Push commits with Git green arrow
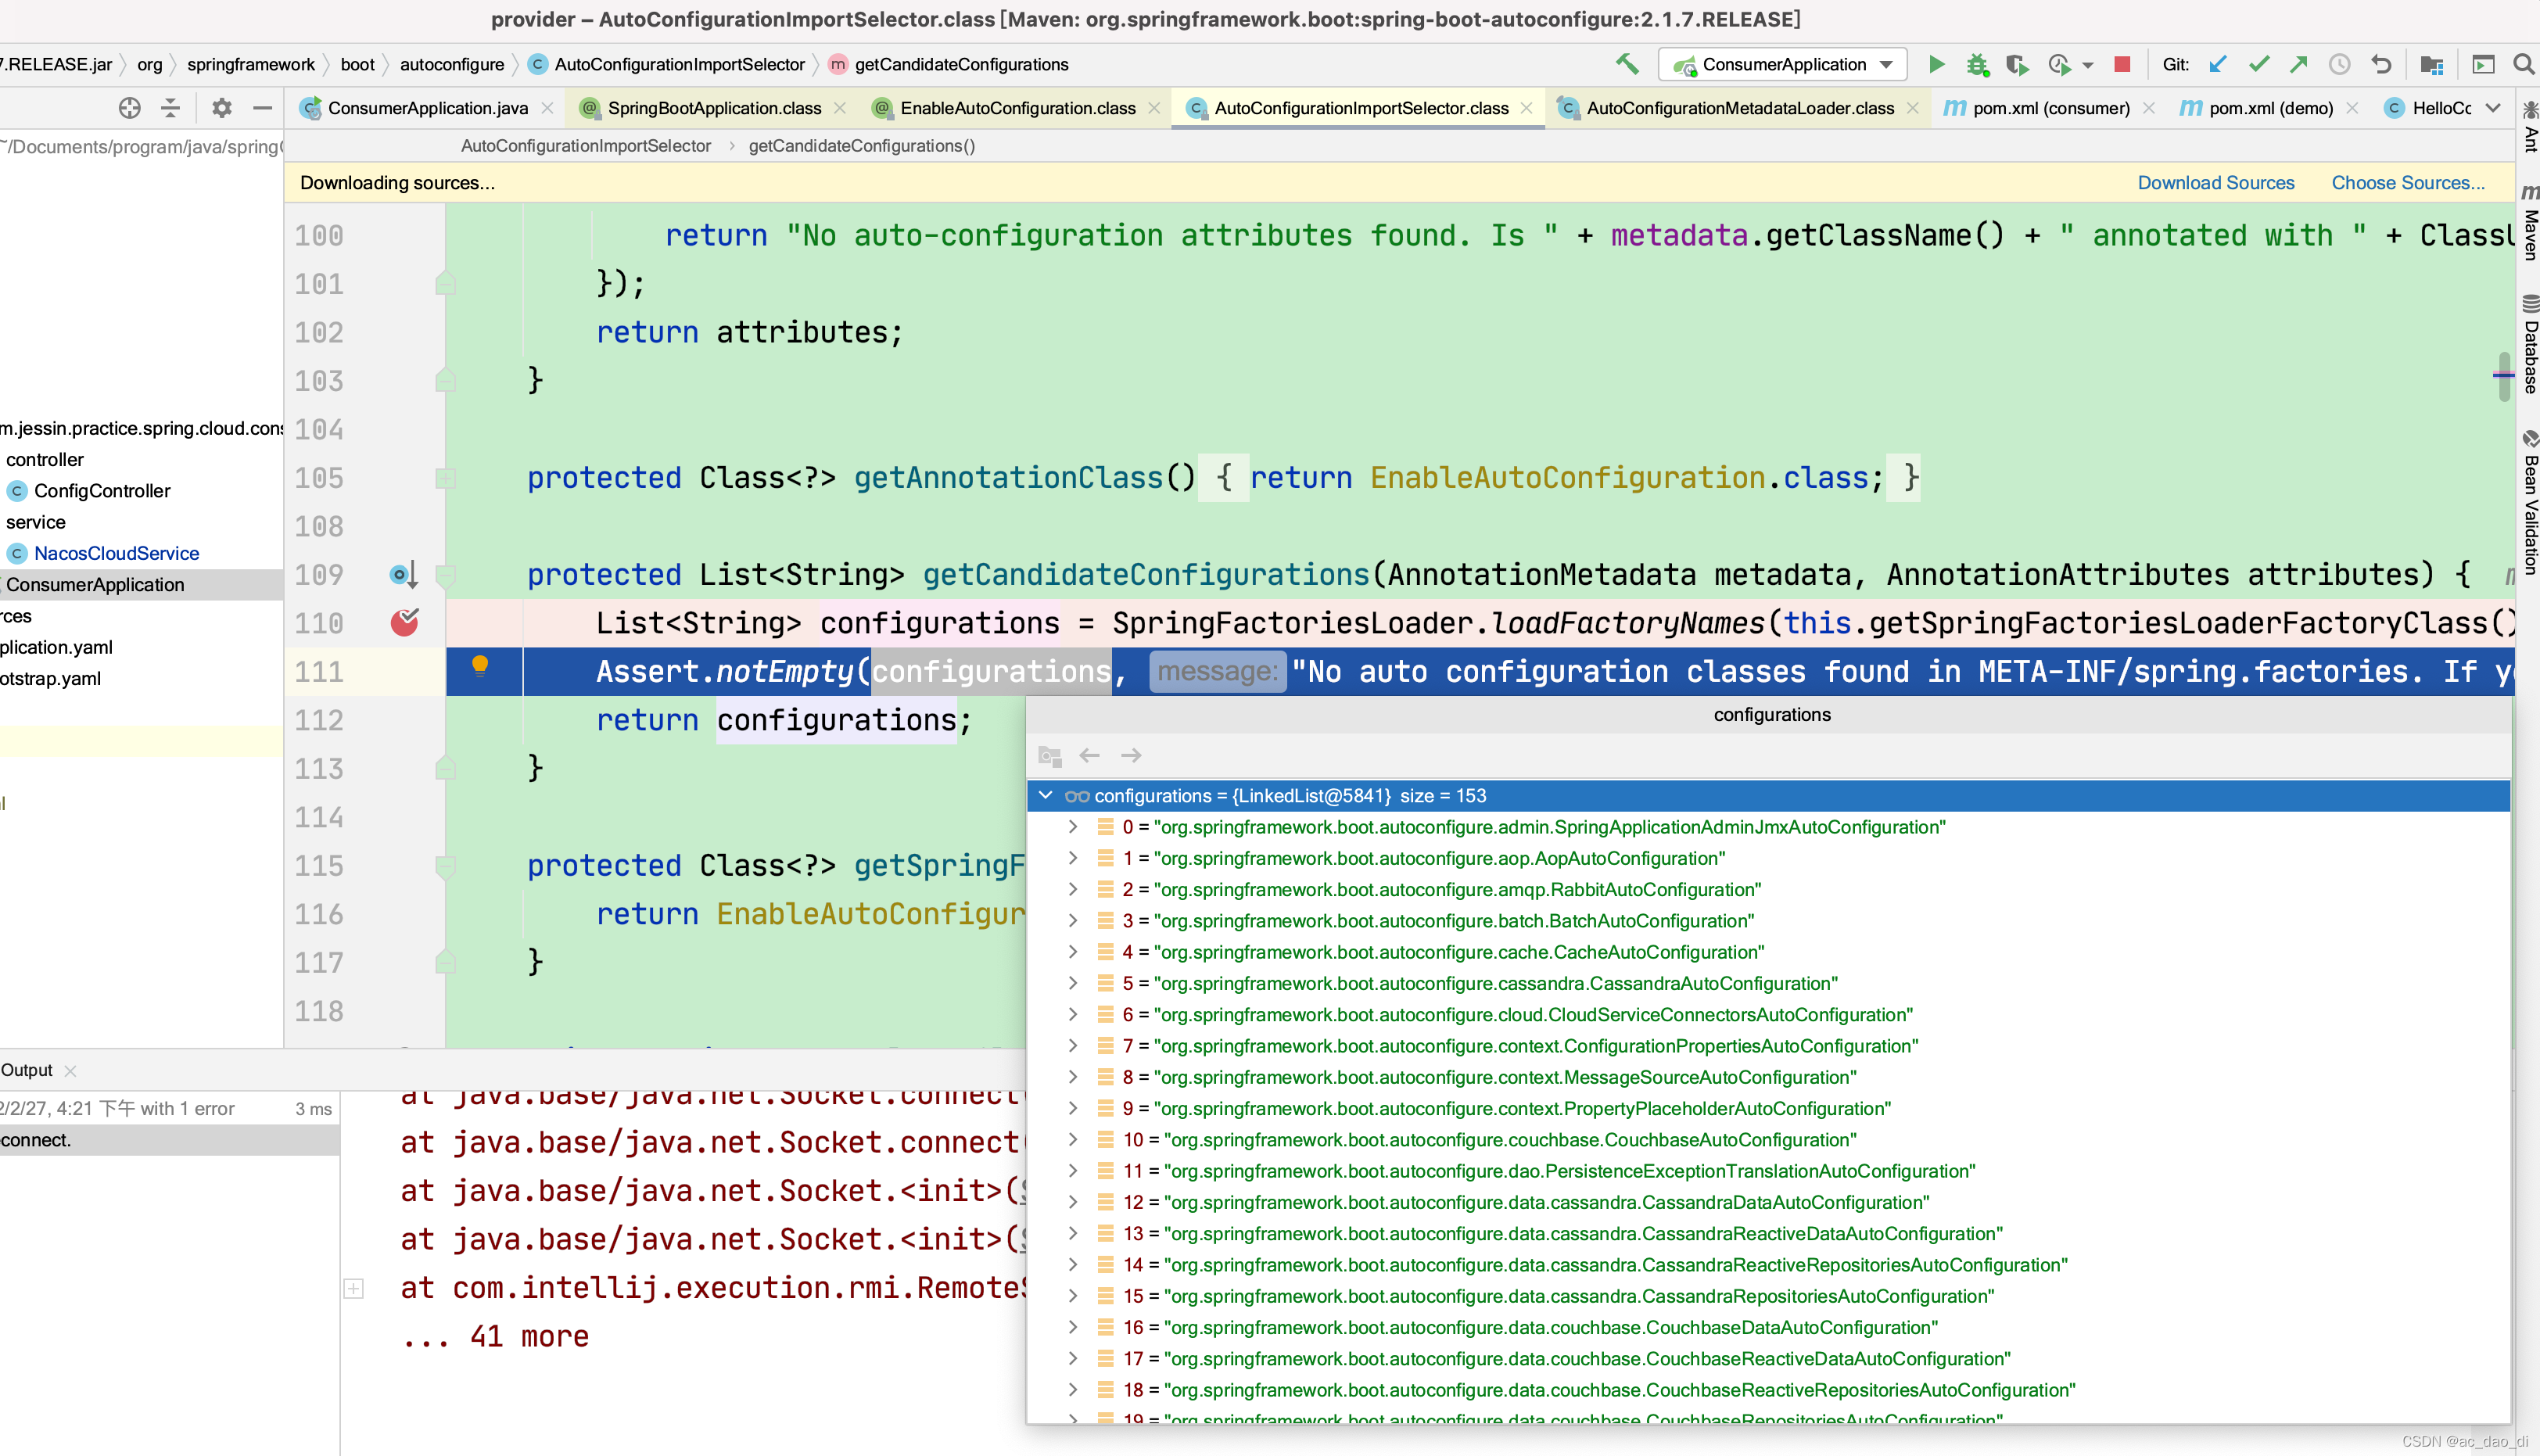 [x=2299, y=64]
